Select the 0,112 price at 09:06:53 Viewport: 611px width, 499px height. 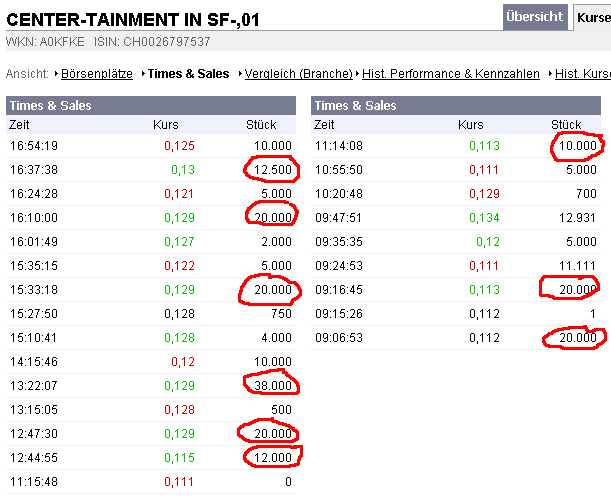(x=484, y=338)
